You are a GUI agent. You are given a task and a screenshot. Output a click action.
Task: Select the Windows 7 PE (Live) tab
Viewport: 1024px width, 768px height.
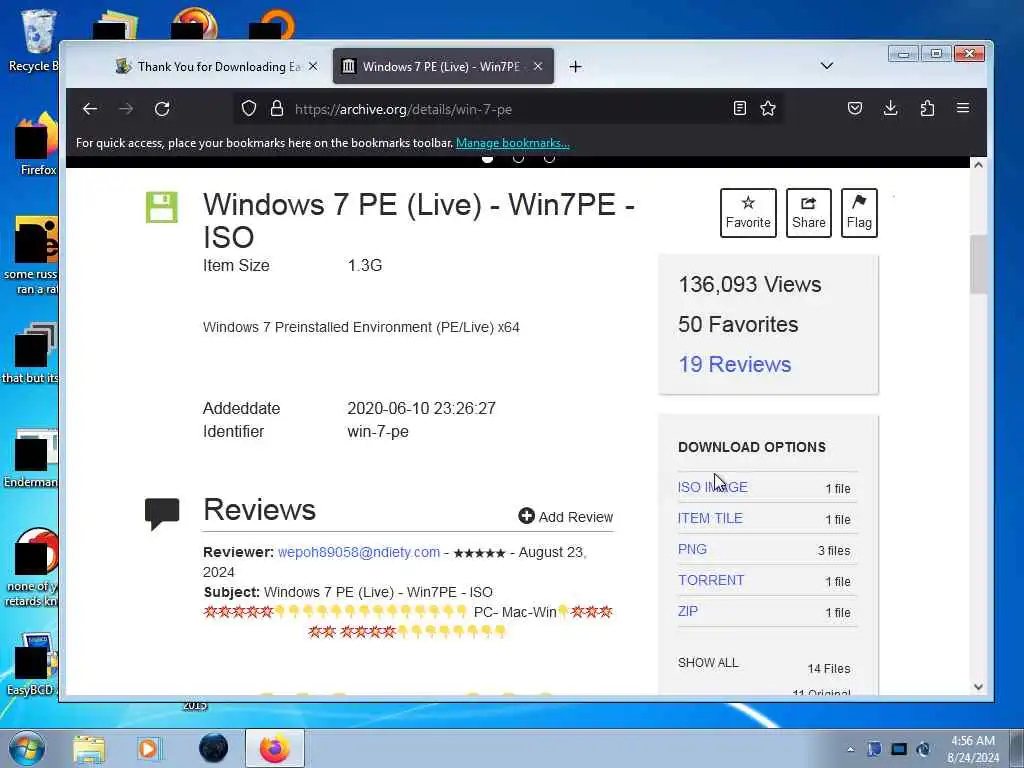tap(443, 67)
